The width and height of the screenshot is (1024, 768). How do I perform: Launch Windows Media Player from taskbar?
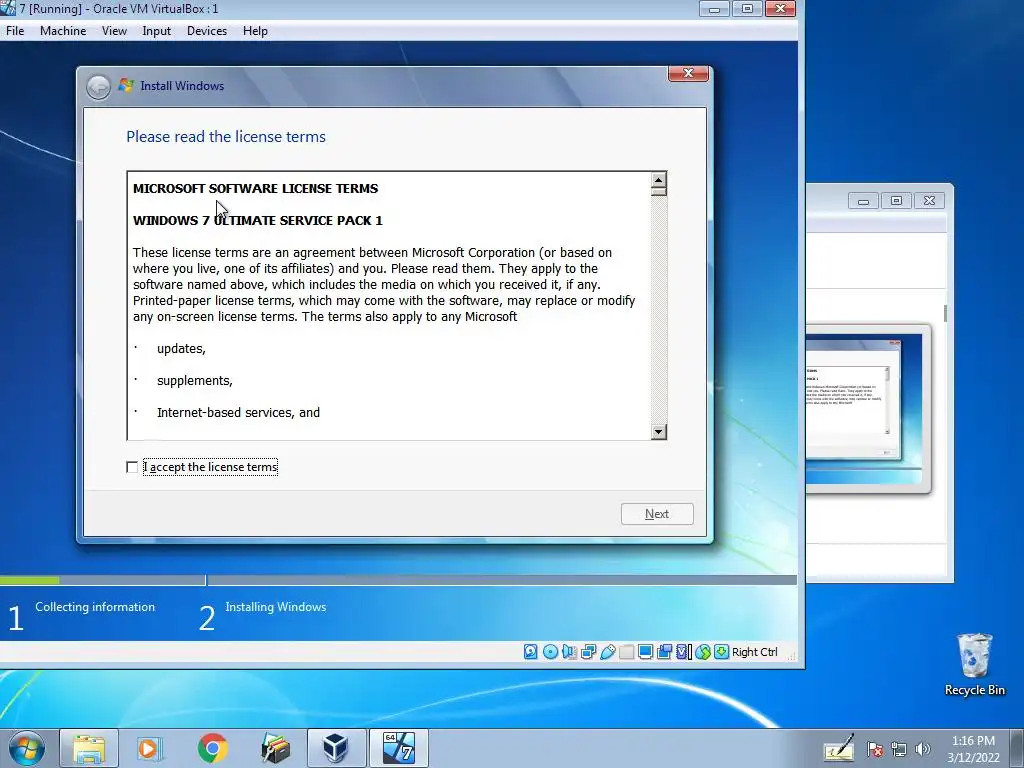pyautogui.click(x=150, y=748)
